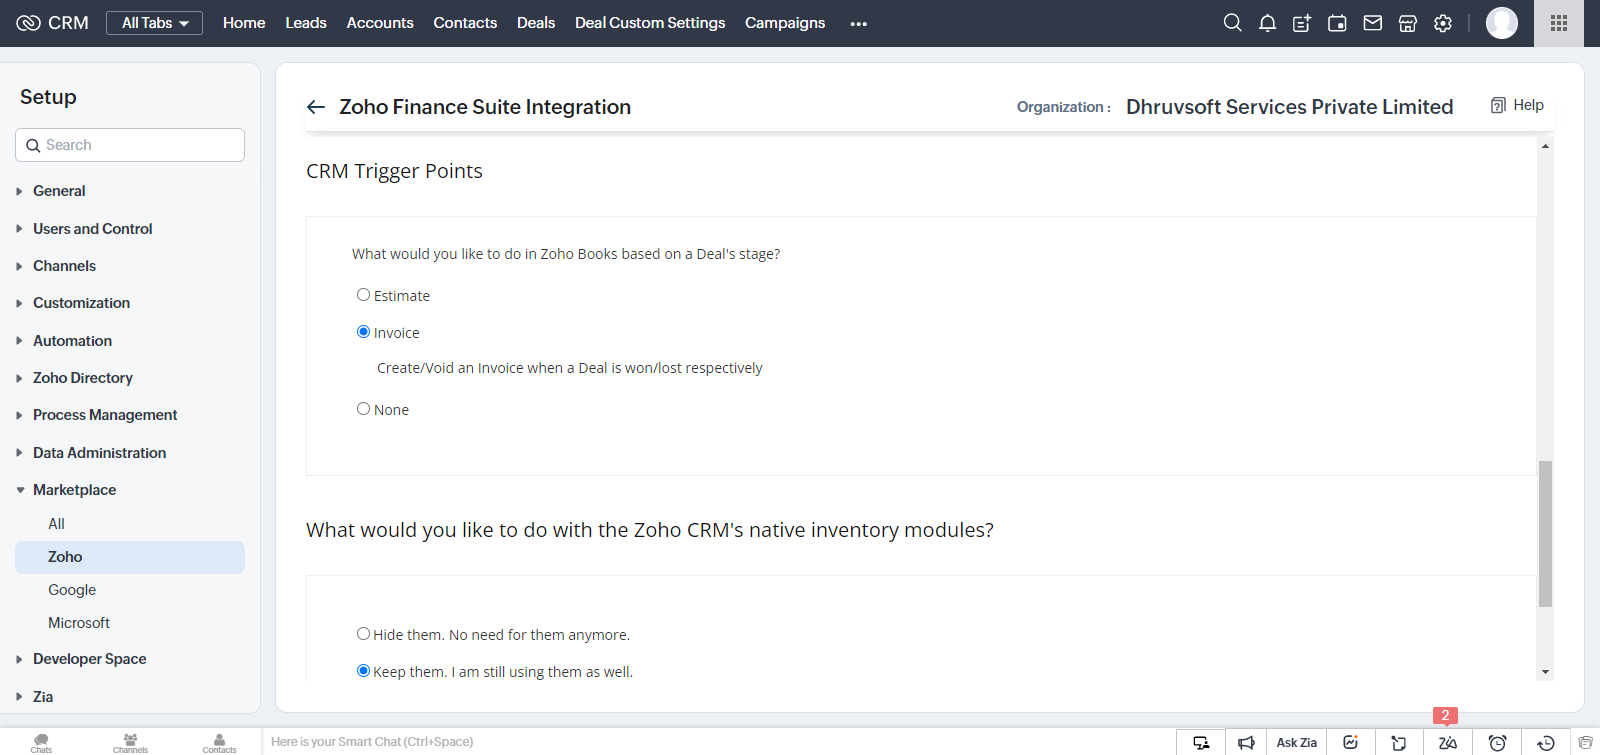Screen dimensions: 1600x755
Task: Click the quick create icon in header
Action: coord(1302,23)
